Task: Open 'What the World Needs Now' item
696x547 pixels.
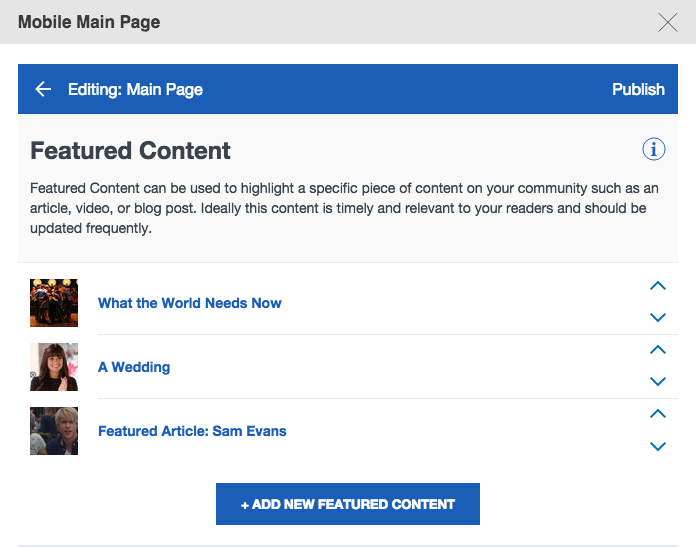Action: tap(190, 303)
